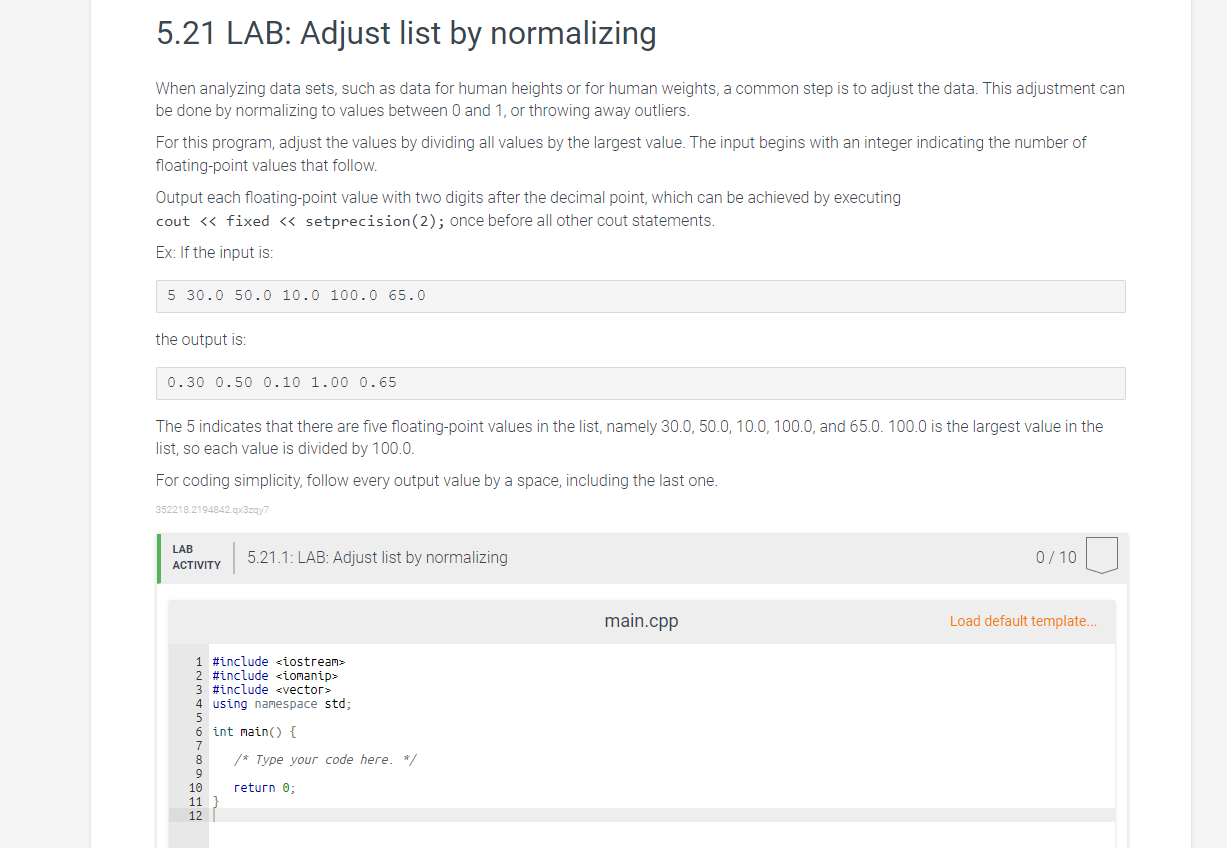The image size is (1227, 848).
Task: Click the LAB ACTIVITY label
Action: [x=196, y=556]
